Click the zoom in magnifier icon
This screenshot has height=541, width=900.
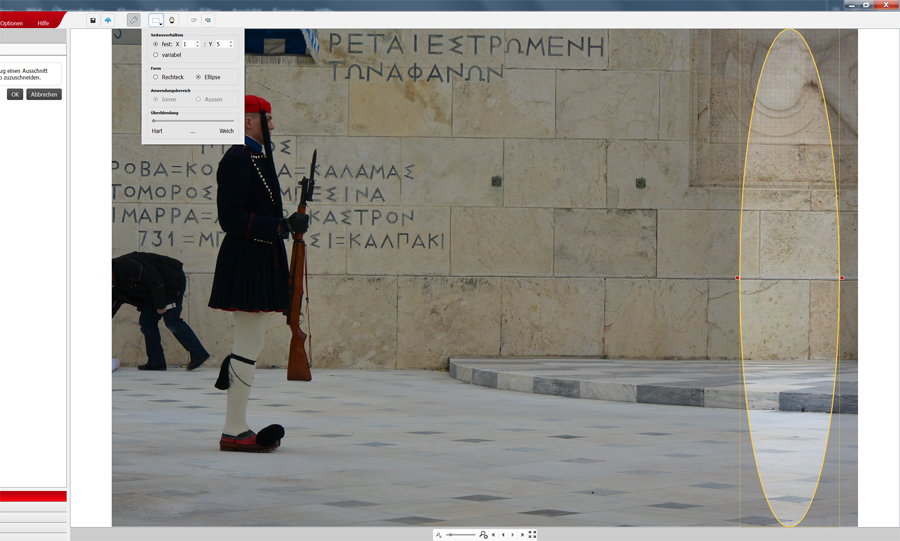click(483, 535)
